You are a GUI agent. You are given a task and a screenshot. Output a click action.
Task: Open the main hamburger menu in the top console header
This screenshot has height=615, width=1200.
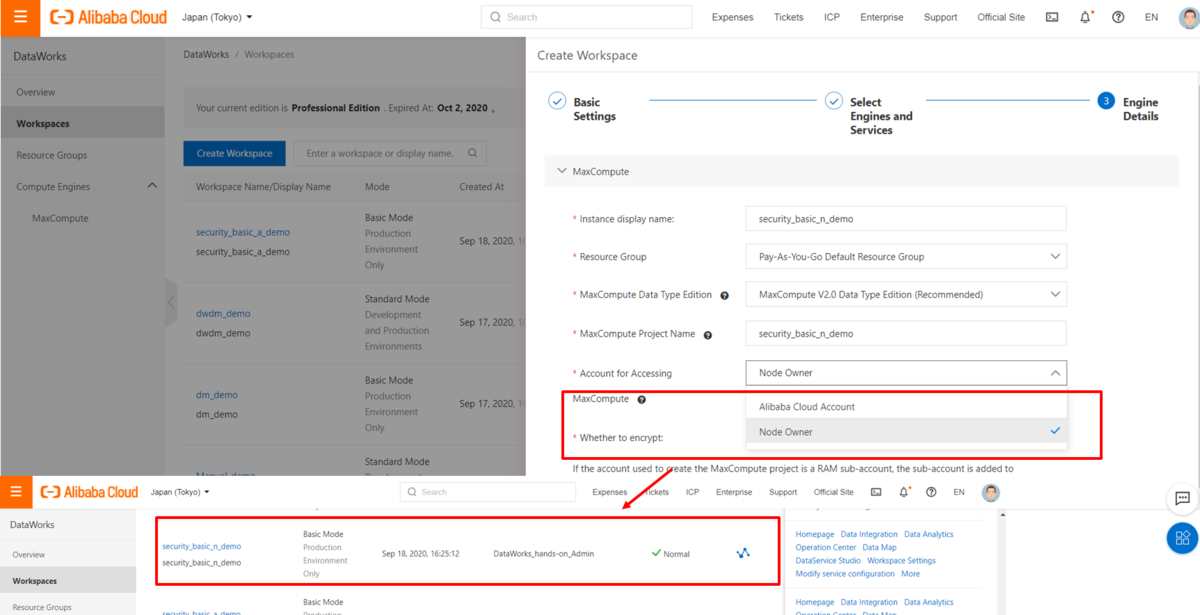[x=20, y=17]
